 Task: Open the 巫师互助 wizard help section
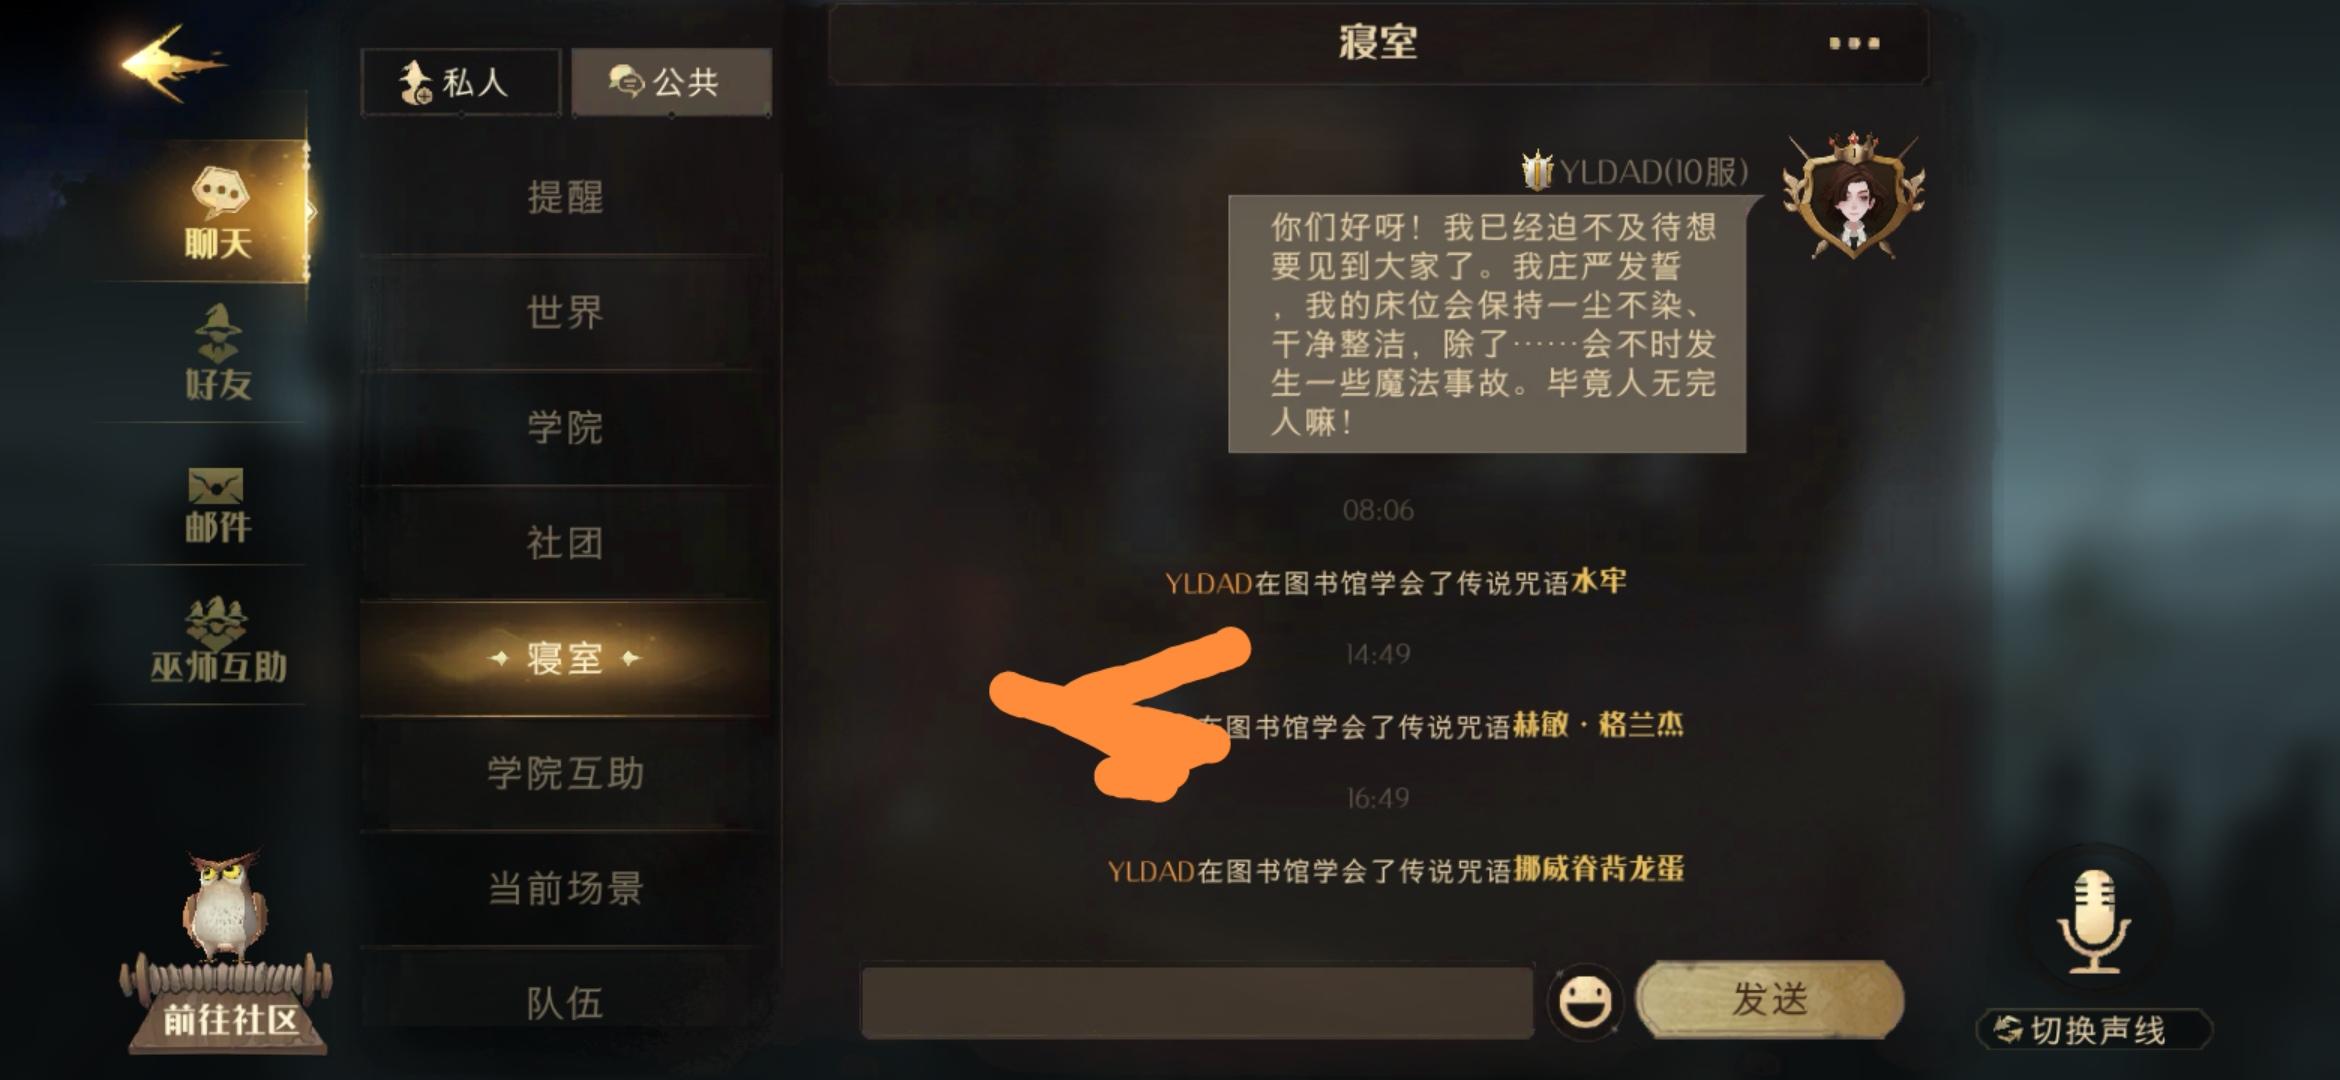click(x=217, y=640)
